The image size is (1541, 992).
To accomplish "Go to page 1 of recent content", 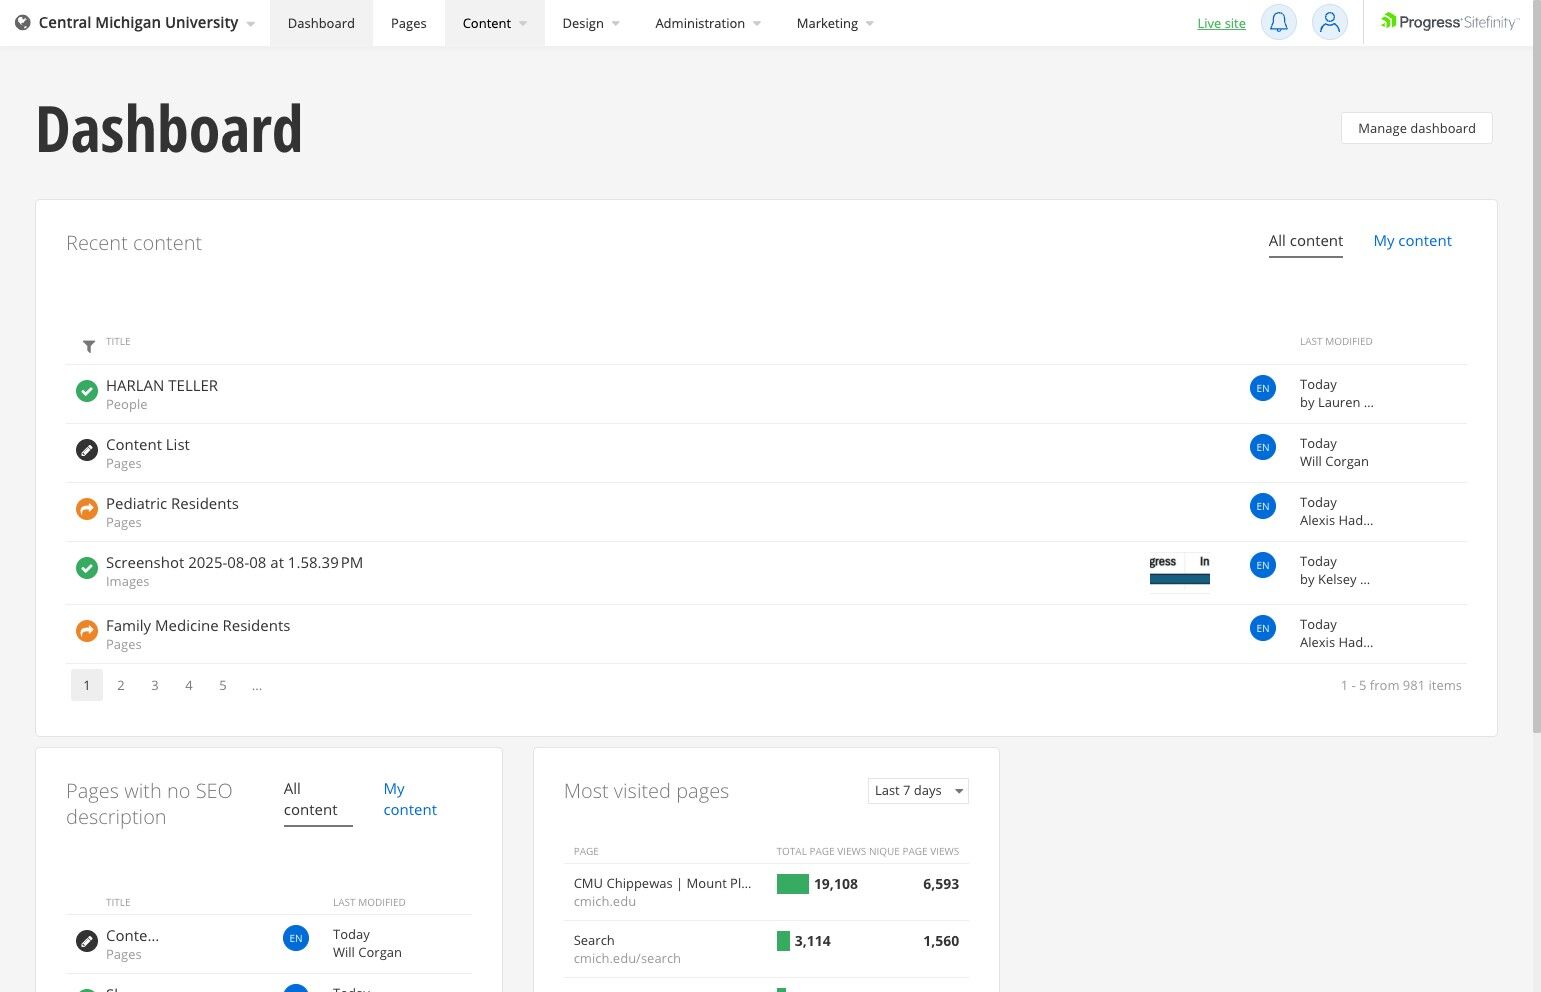I will click(87, 685).
